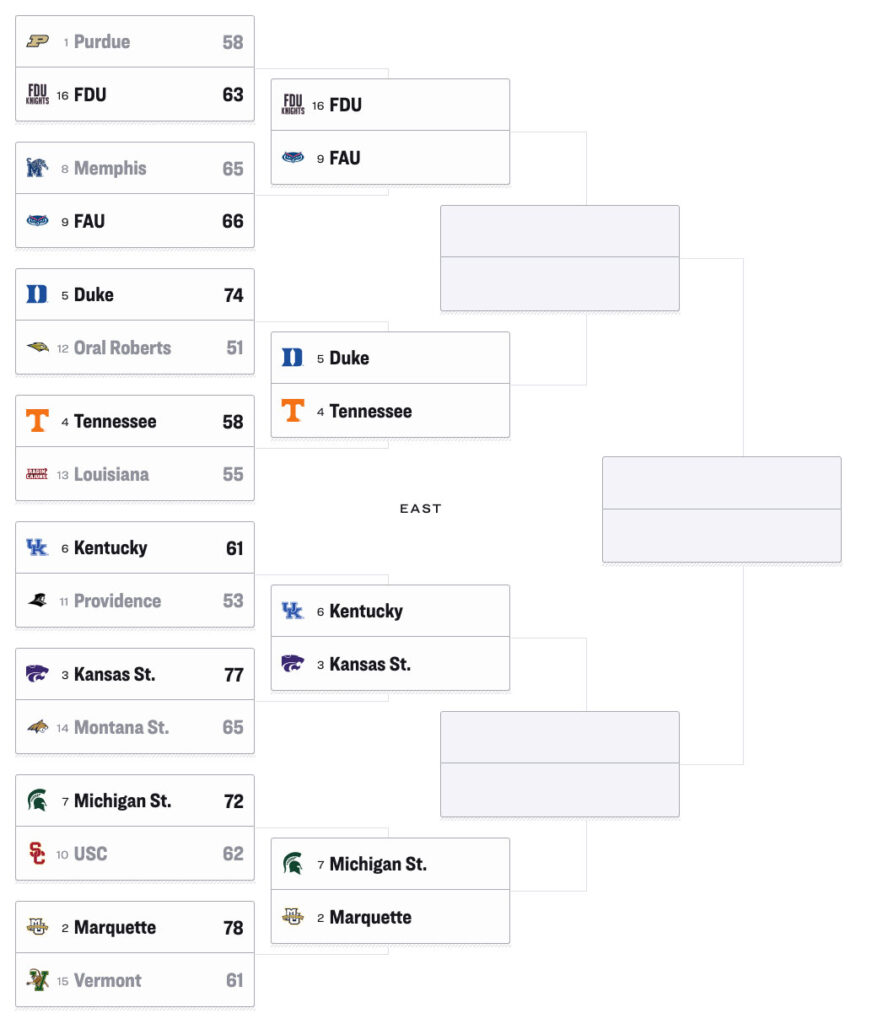Select FAU in the second-round matchup

click(x=390, y=158)
